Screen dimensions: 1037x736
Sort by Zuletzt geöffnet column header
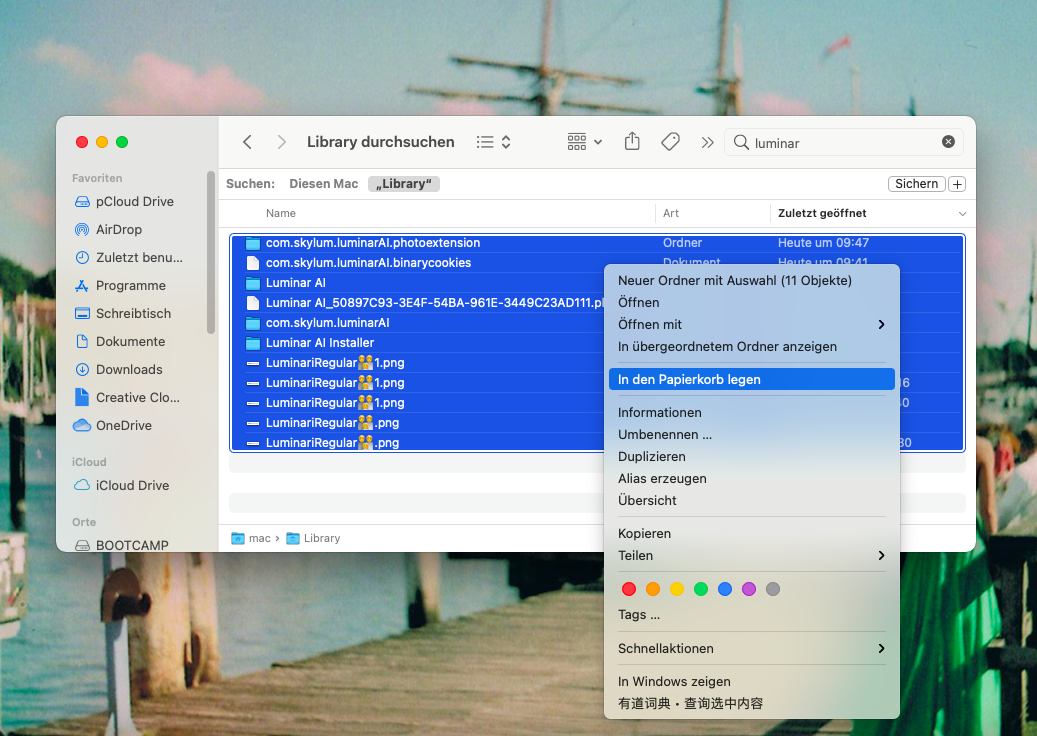pos(821,213)
